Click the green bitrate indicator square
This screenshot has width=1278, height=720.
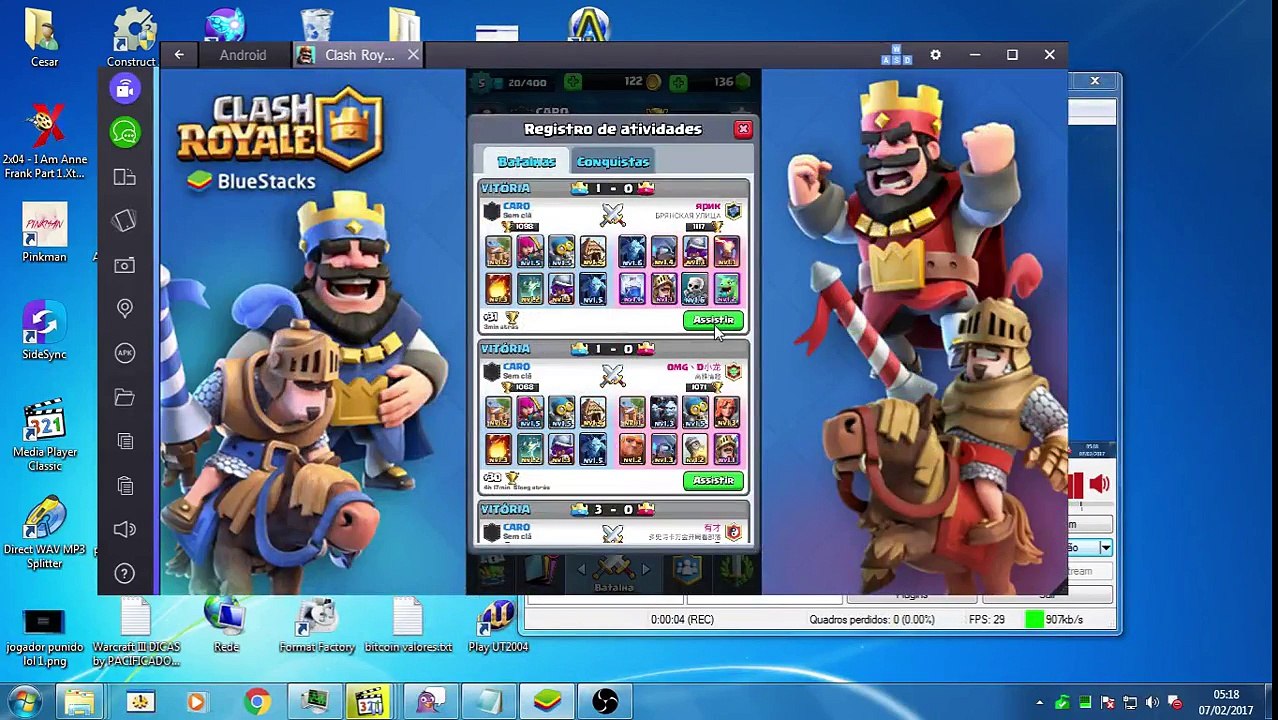pos(1034,620)
